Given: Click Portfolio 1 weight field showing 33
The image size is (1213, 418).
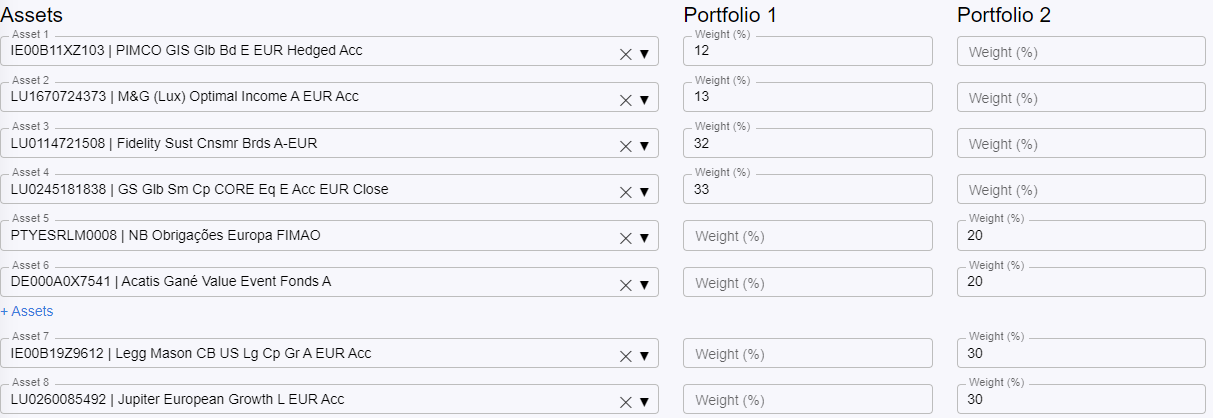Looking at the screenshot, I should (807, 190).
